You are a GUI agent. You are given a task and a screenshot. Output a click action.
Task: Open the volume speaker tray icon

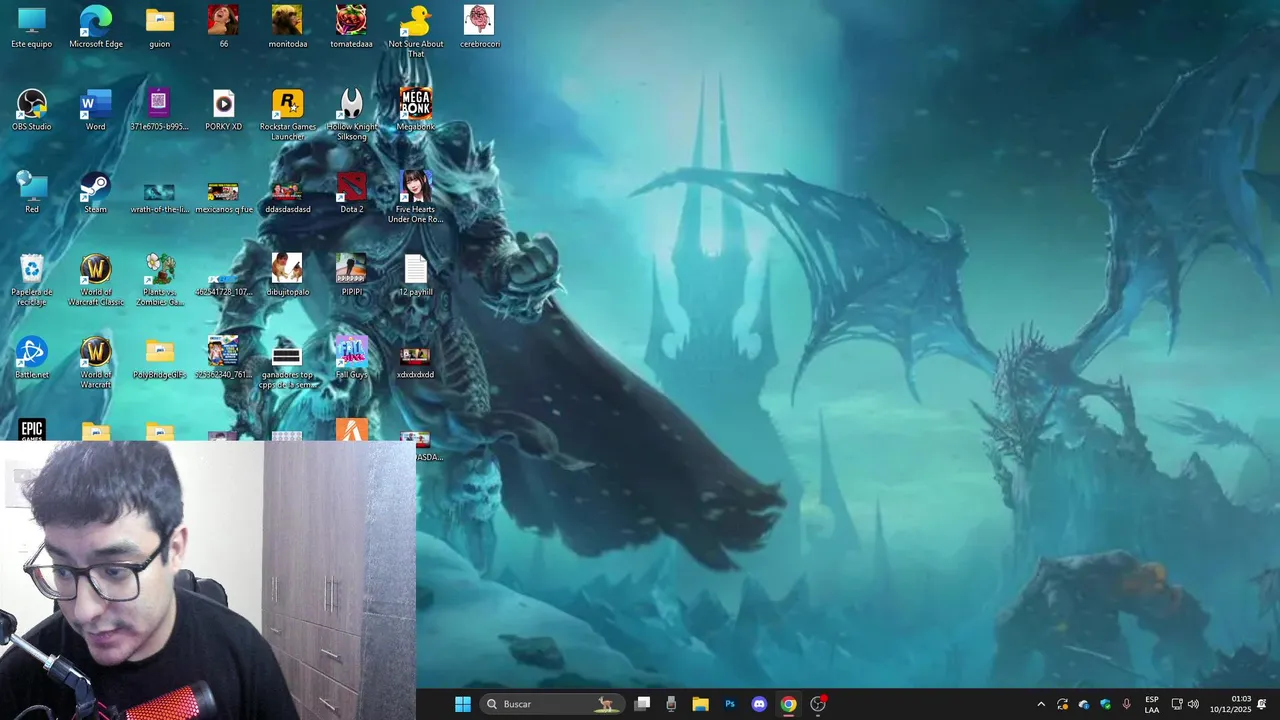coord(1193,704)
